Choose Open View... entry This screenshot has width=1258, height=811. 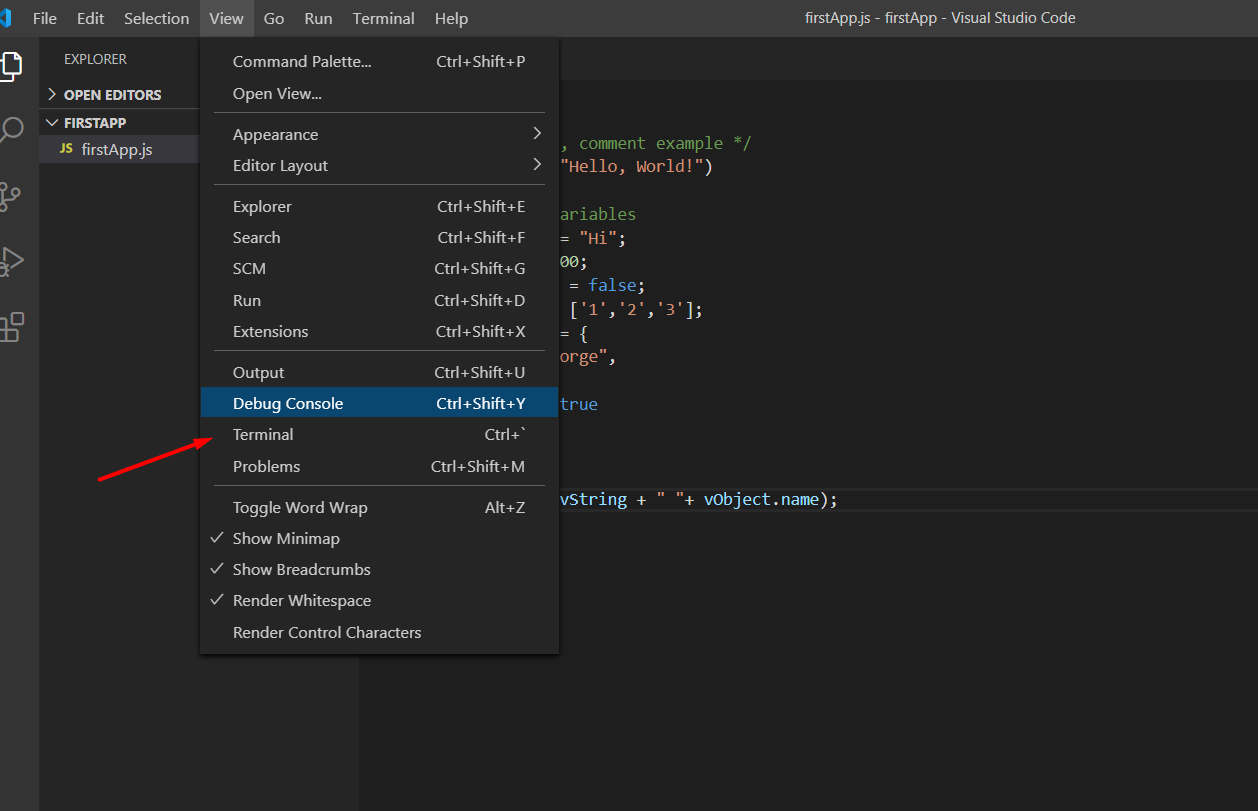tap(379, 93)
